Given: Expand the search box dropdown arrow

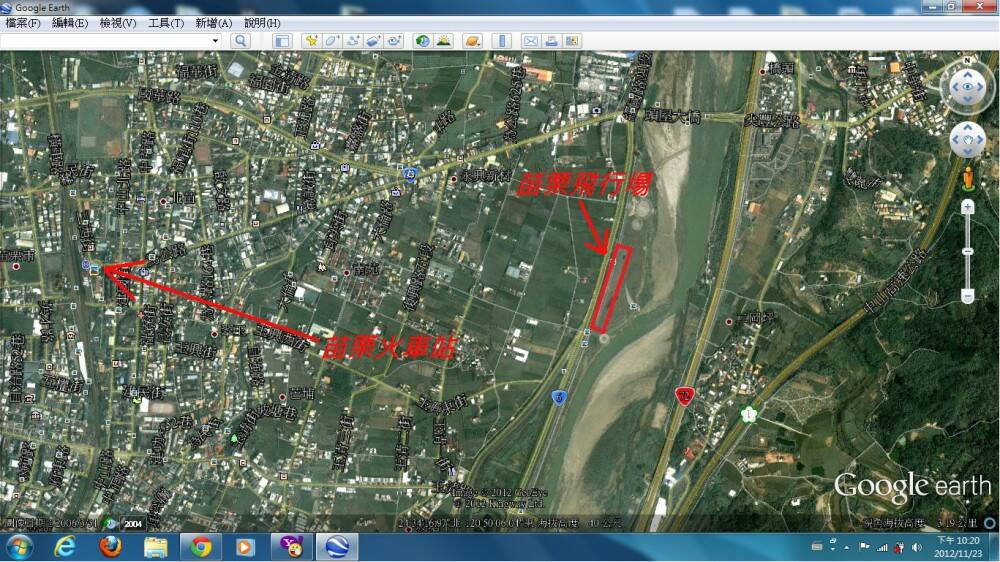Looking at the screenshot, I should [x=215, y=41].
